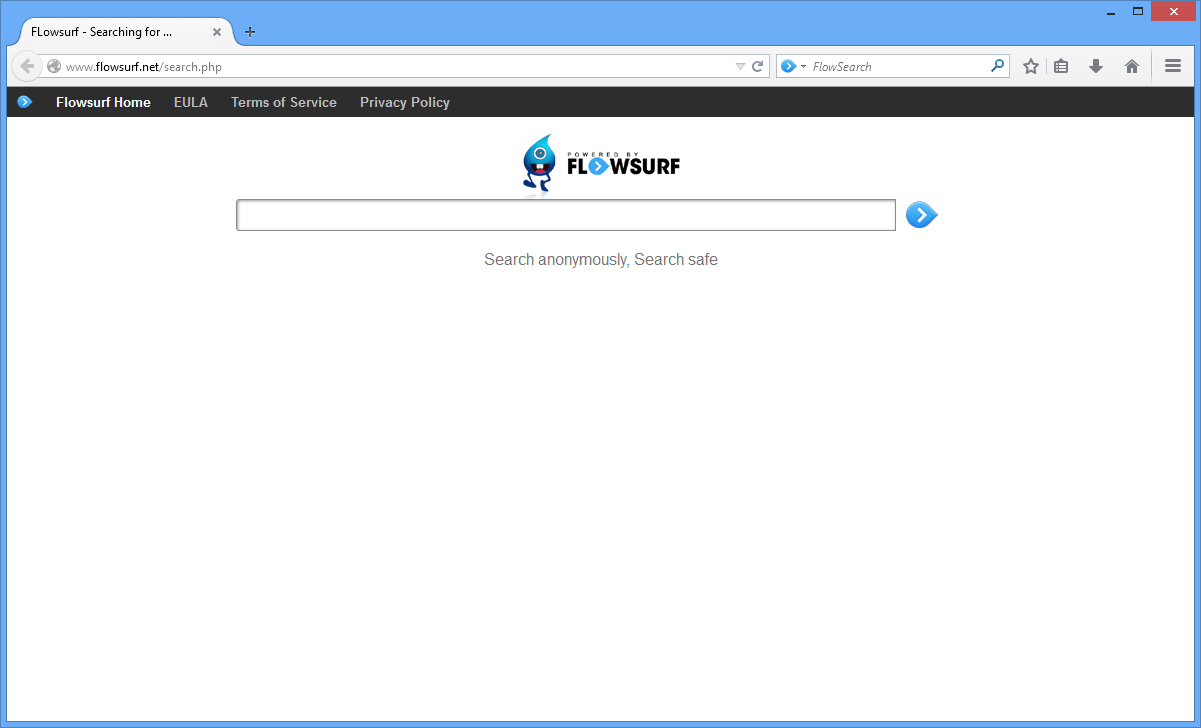Image resolution: width=1201 pixels, height=728 pixels.
Task: Maximize the browser window
Action: point(1137,11)
